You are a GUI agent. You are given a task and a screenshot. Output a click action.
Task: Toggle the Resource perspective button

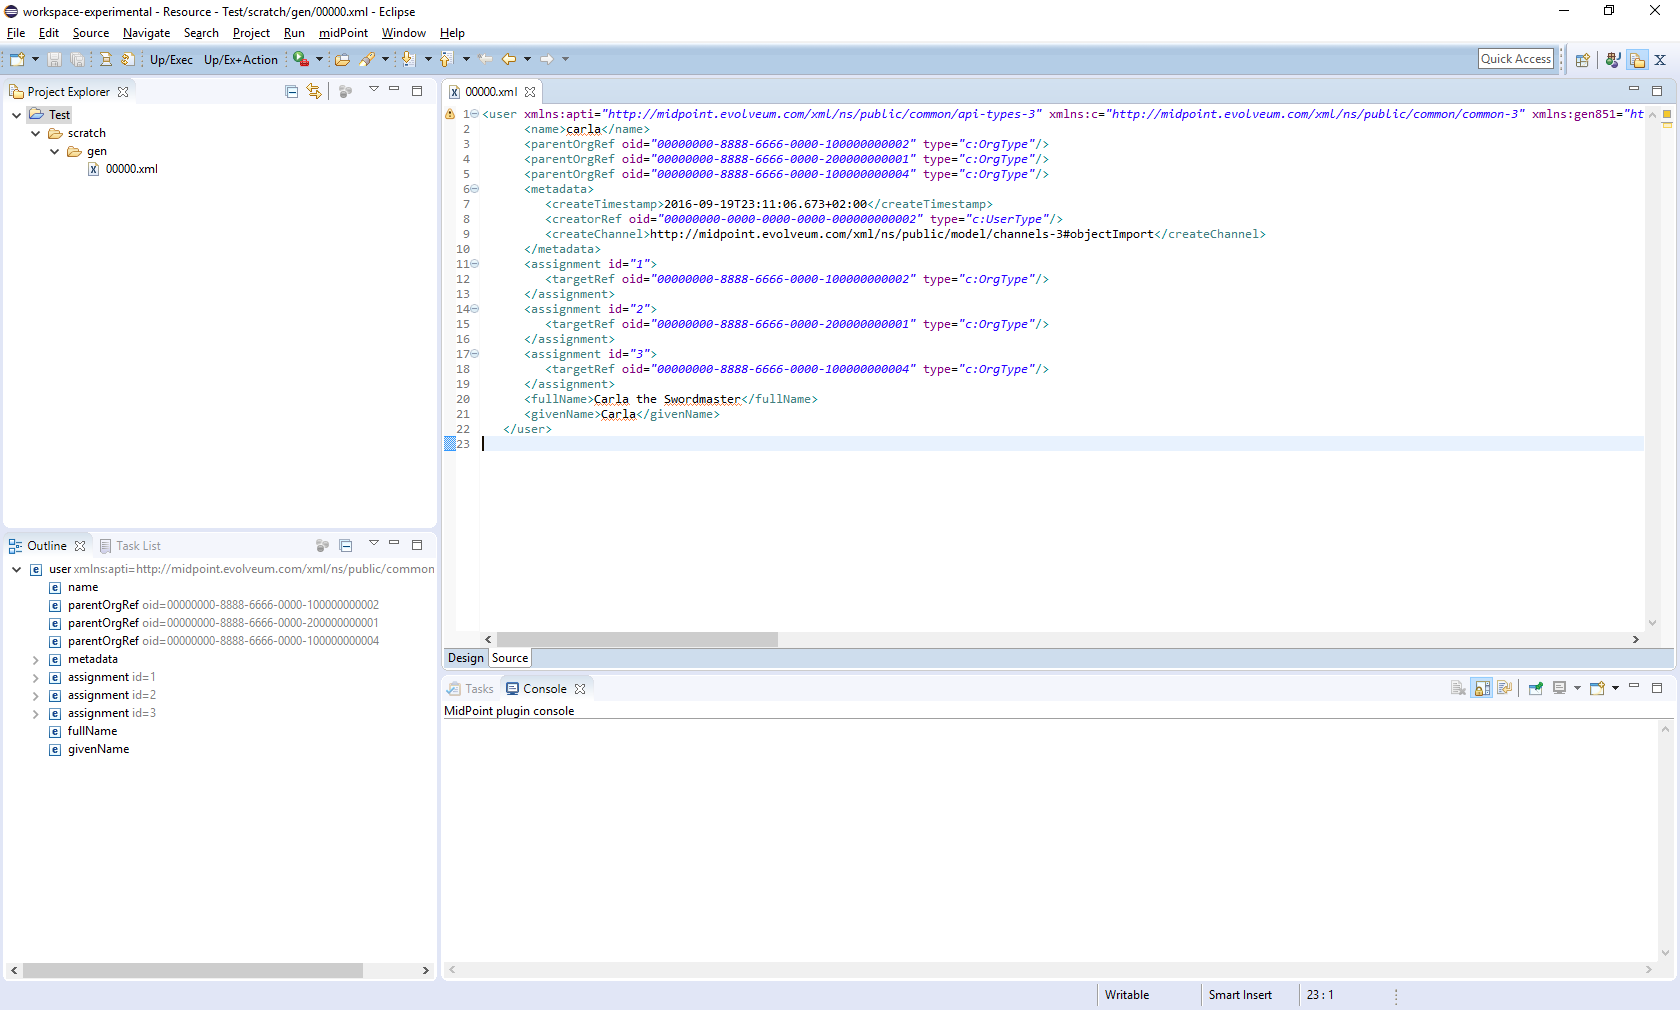click(1637, 60)
